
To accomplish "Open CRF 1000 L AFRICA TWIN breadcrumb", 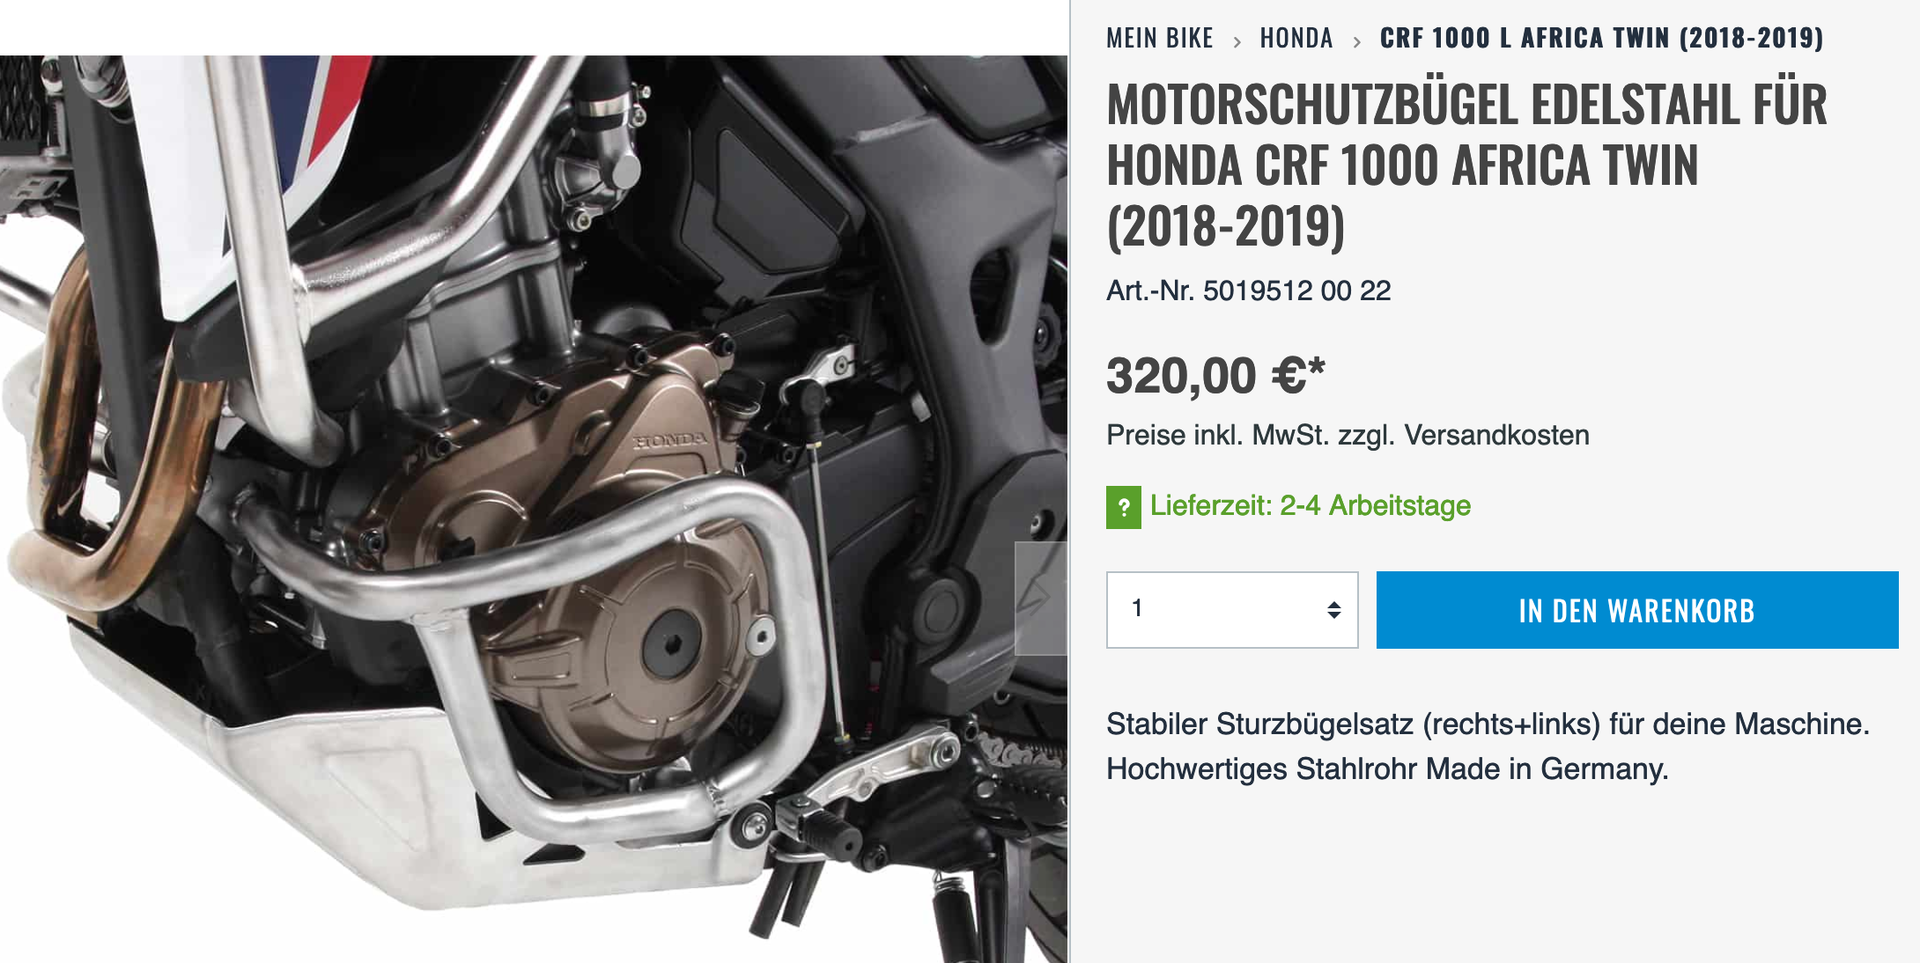I will click(x=1601, y=38).
